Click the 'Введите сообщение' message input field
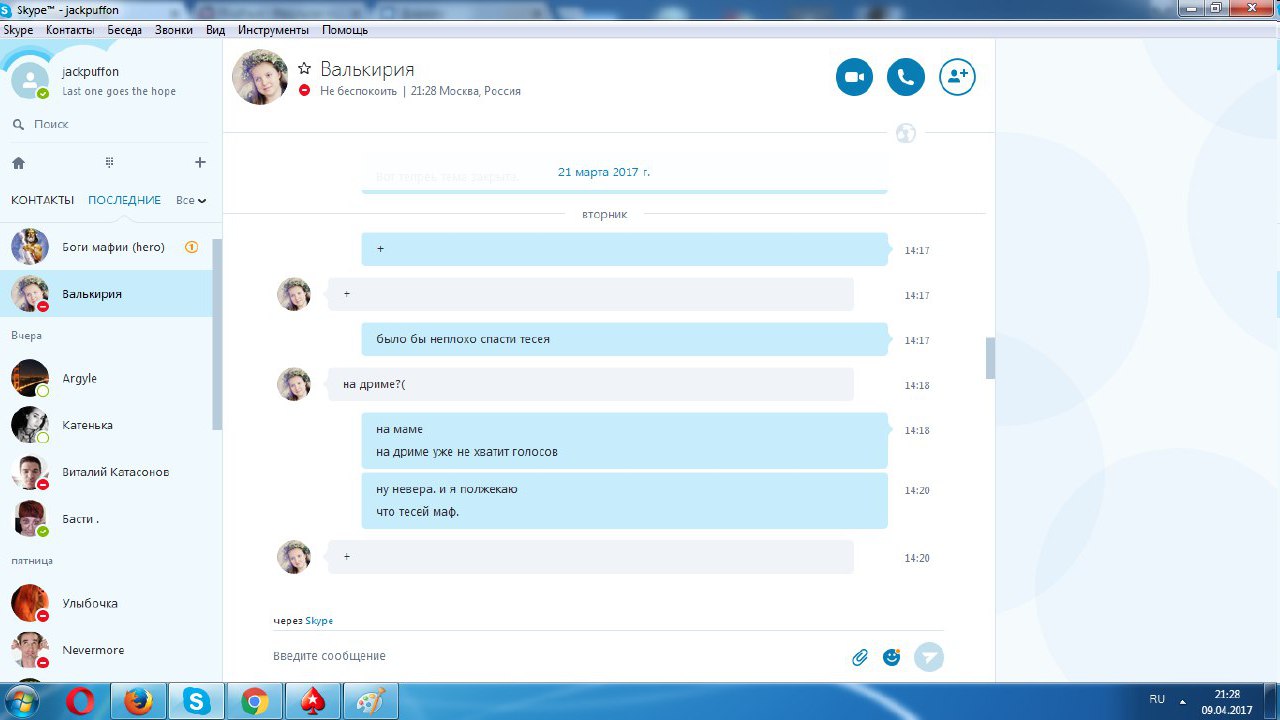This screenshot has height=720, width=1280. tap(550, 656)
